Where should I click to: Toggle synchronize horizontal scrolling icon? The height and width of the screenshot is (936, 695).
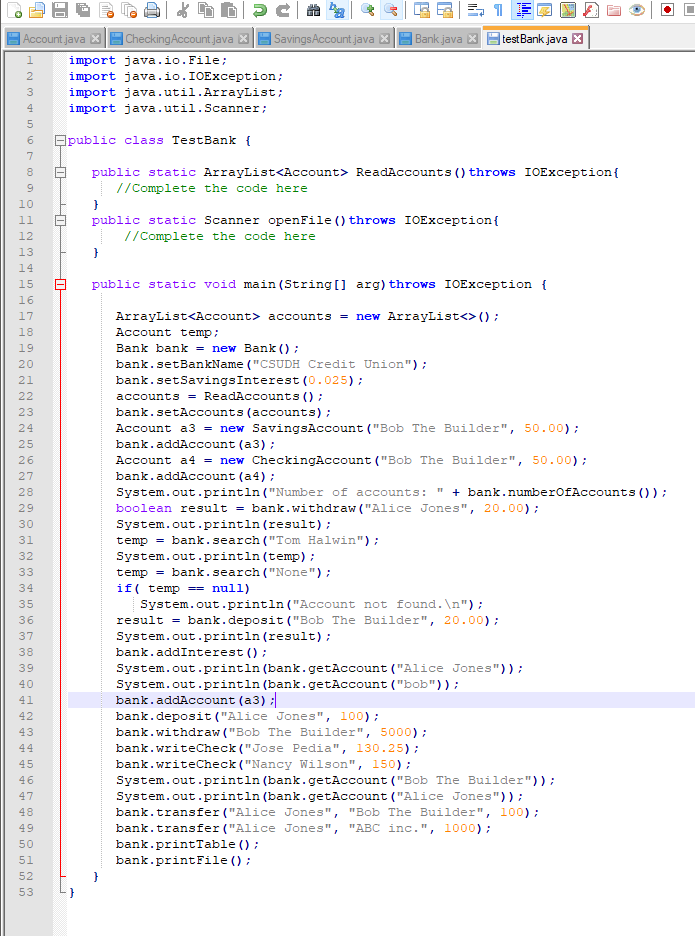(445, 10)
